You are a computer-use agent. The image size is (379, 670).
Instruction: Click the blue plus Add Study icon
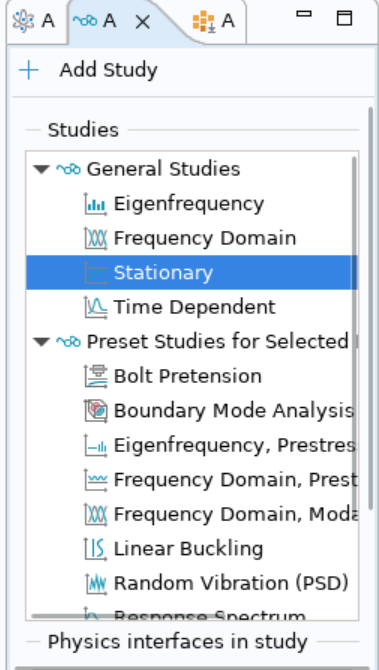pyautogui.click(x=29, y=70)
